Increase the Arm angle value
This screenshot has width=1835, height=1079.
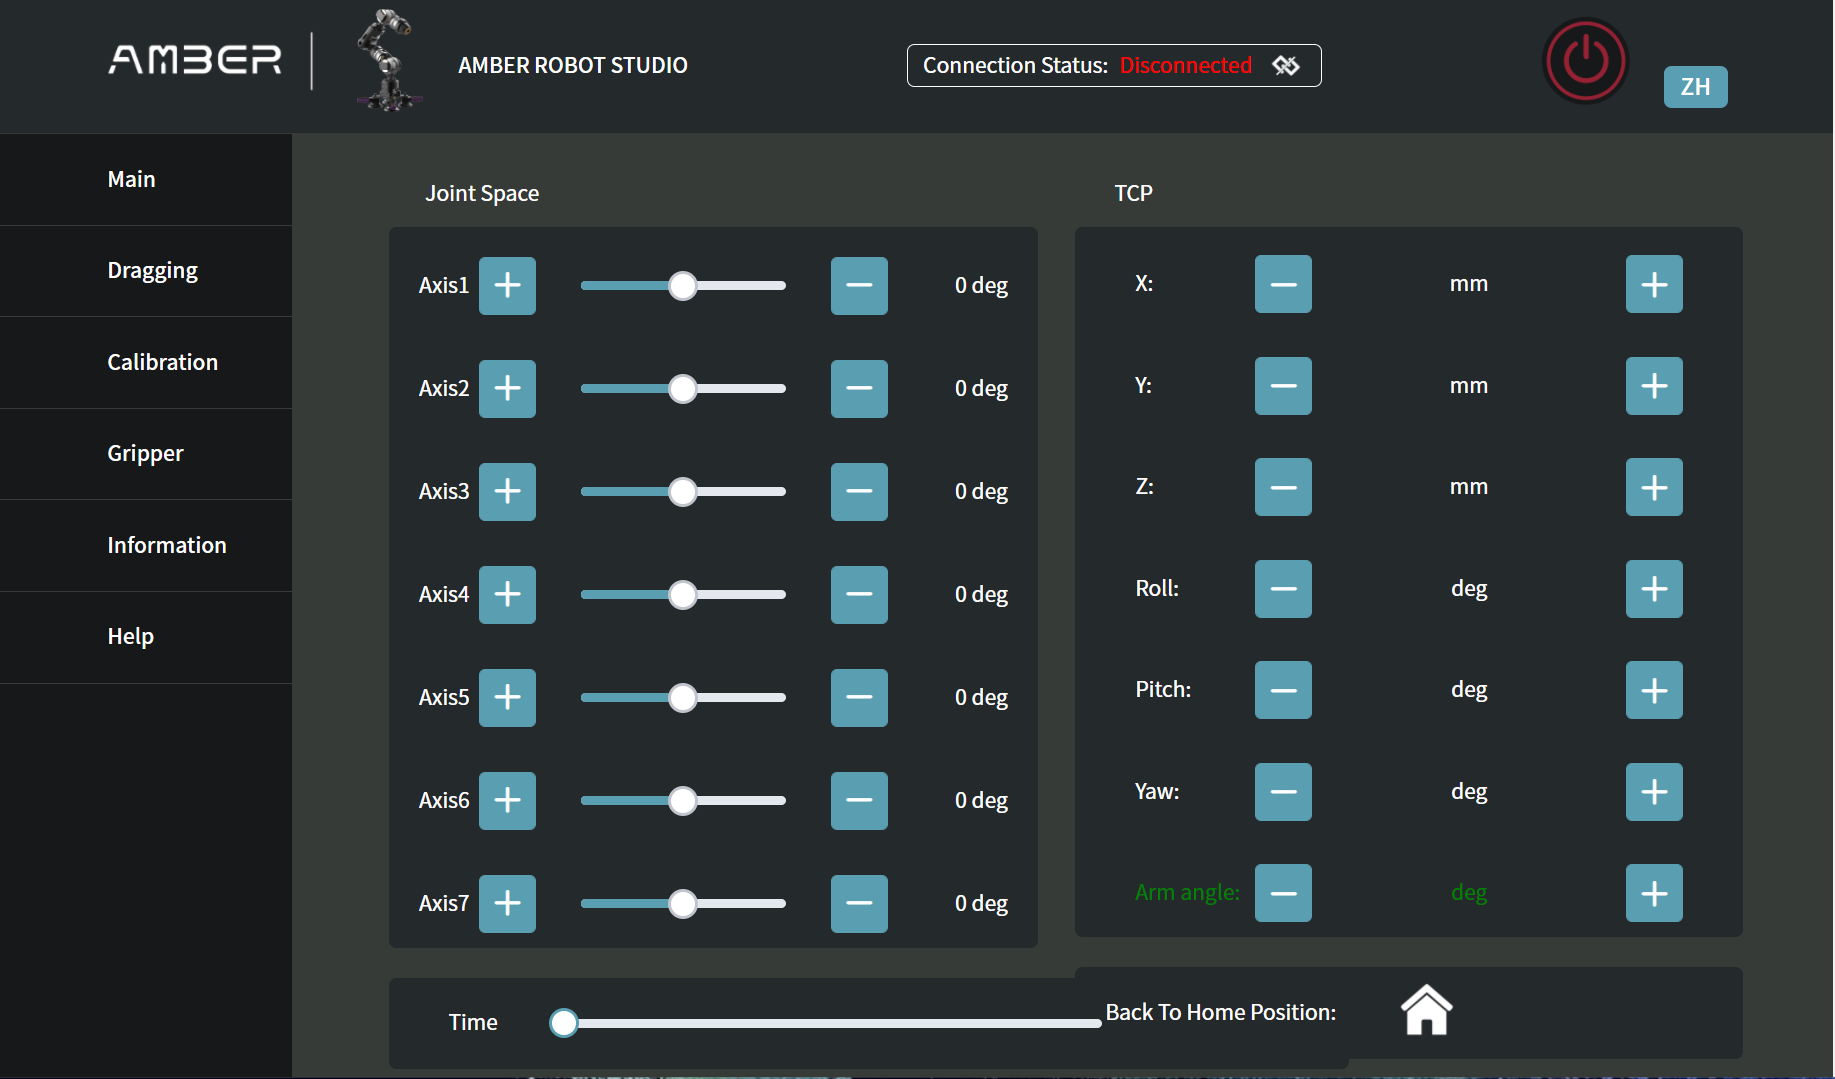tap(1654, 893)
